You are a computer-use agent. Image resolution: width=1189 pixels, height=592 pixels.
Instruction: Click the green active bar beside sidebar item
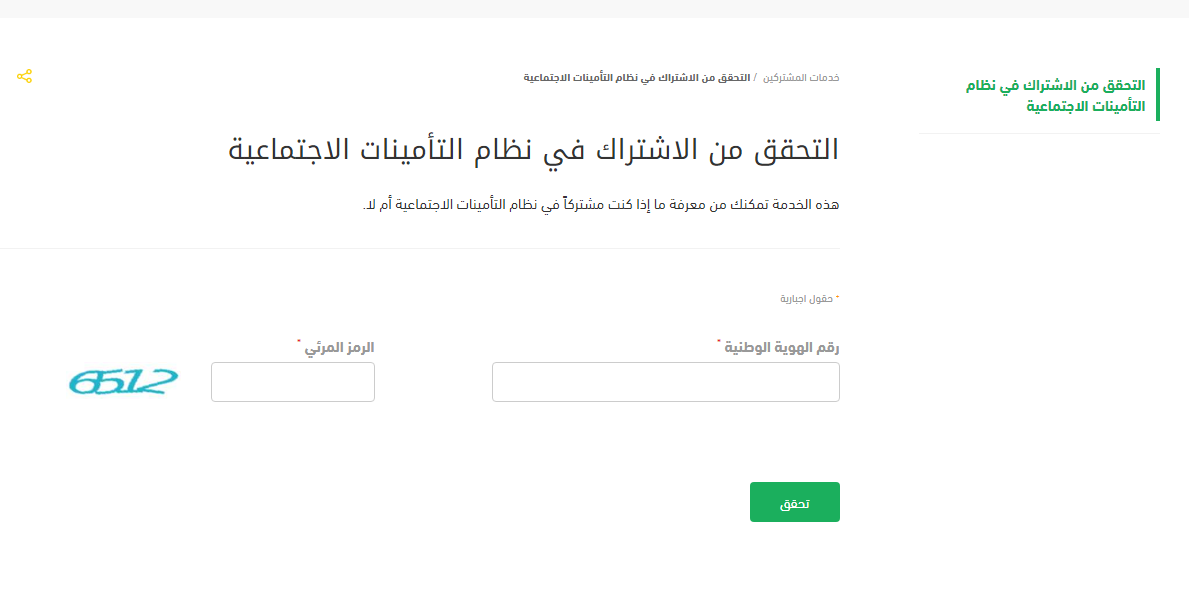point(1158,95)
